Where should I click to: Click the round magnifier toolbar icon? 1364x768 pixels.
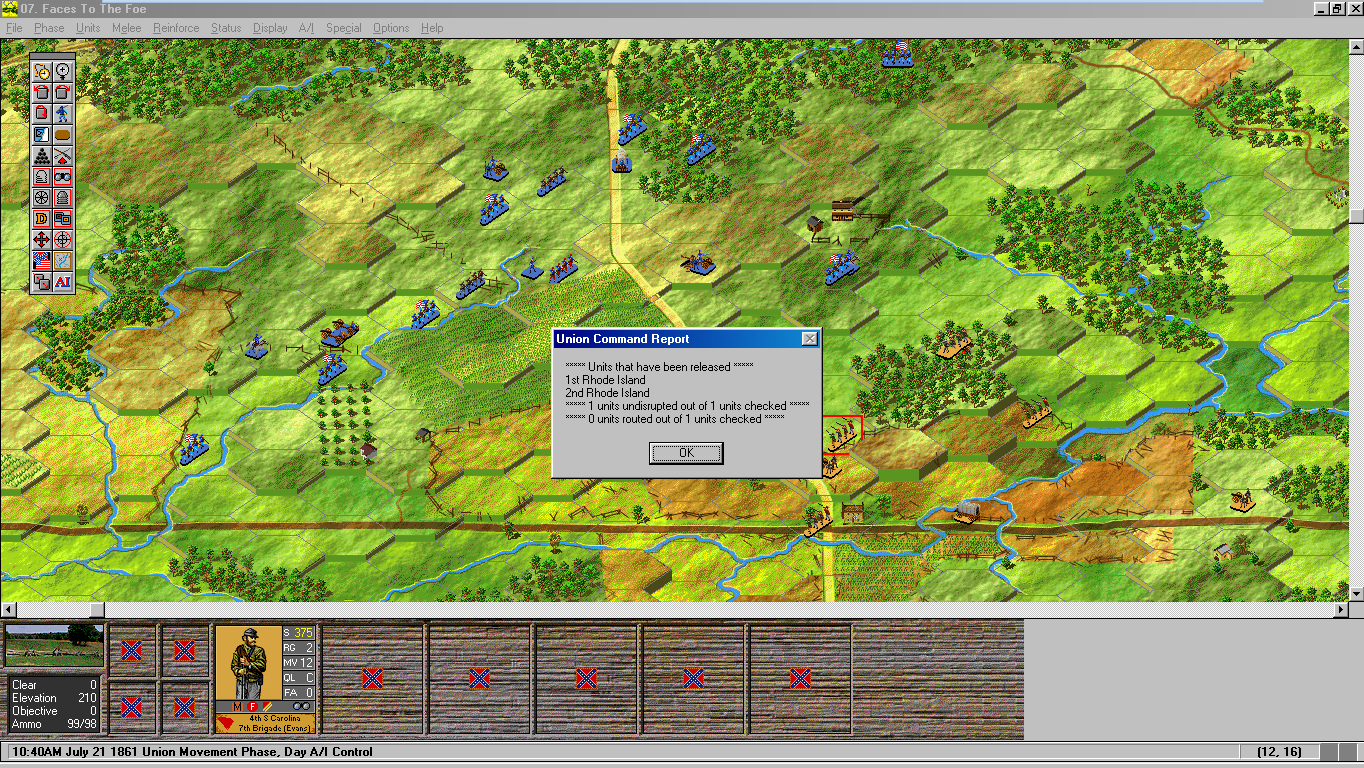[x=63, y=71]
